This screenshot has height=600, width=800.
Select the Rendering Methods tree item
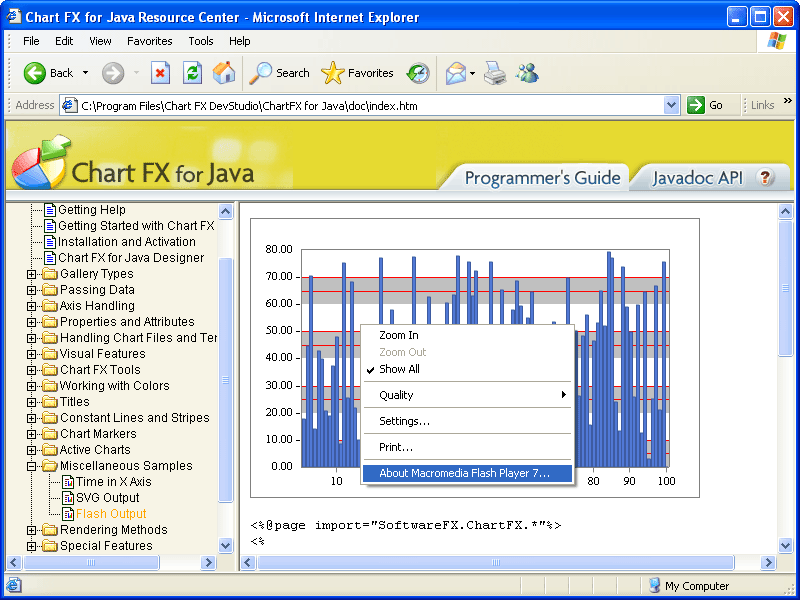(114, 530)
